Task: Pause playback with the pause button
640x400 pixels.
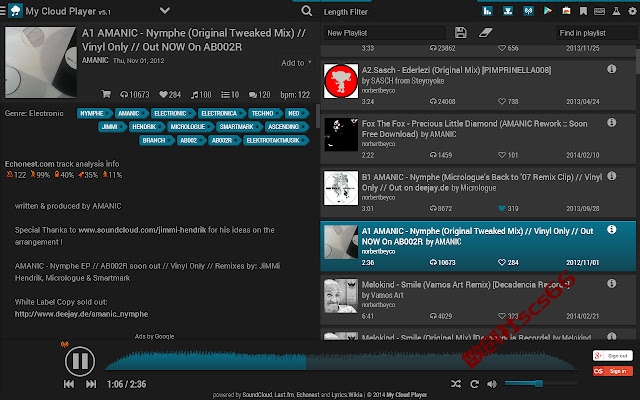Action: pos(80,361)
